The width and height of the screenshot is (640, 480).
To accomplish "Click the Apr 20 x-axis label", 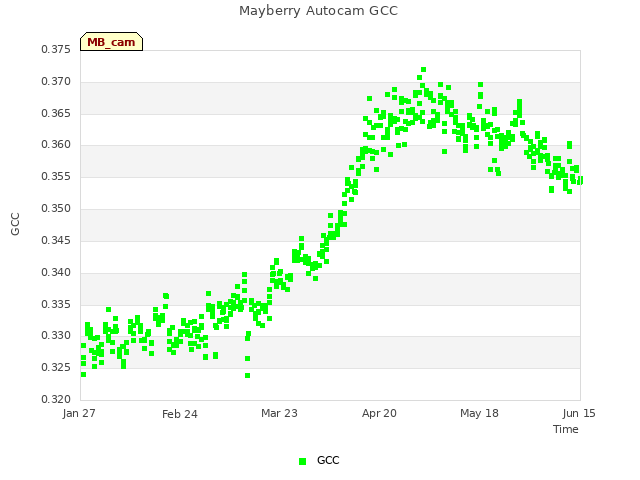I will click(379, 413).
